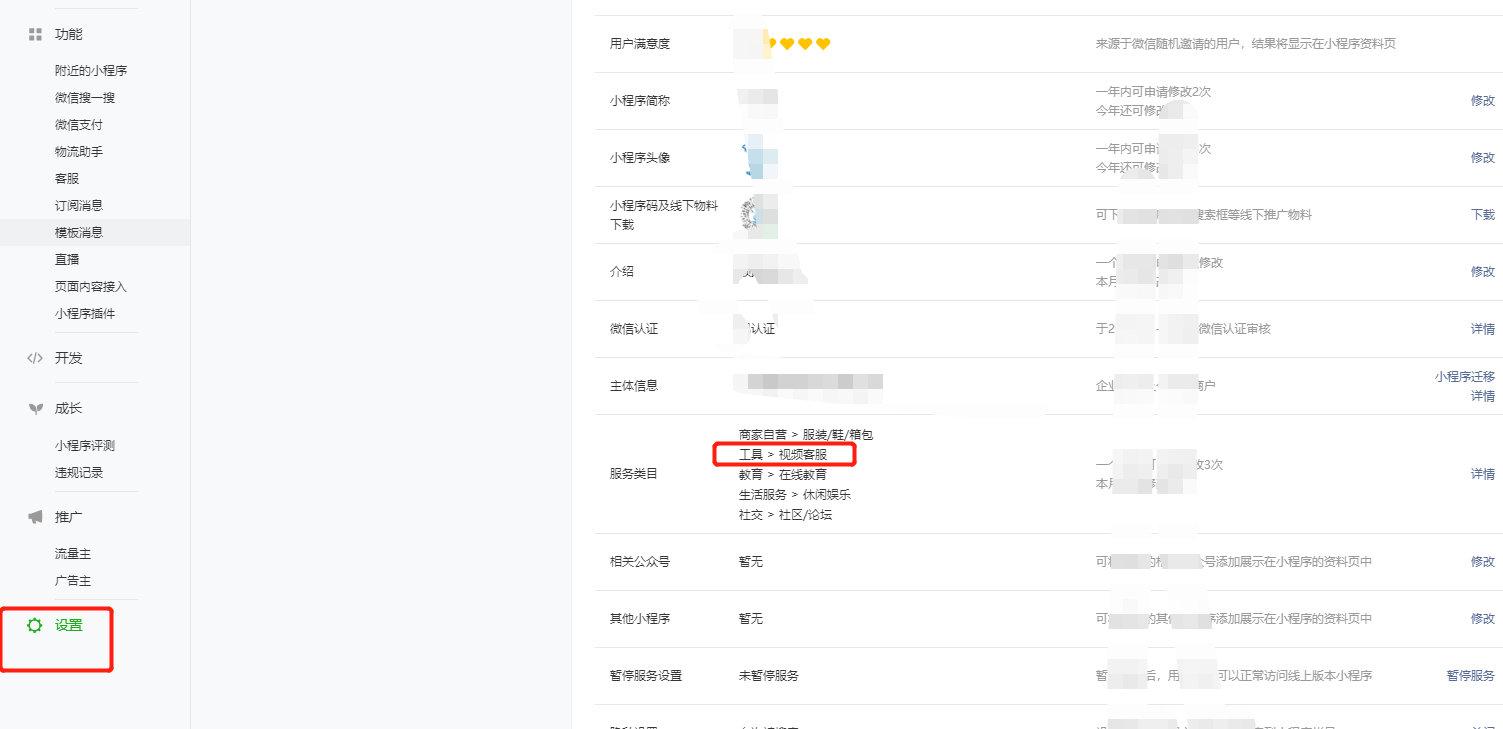Image resolution: width=1503 pixels, height=729 pixels.
Task: Select 流量主 under 推广
Action: click(73, 553)
